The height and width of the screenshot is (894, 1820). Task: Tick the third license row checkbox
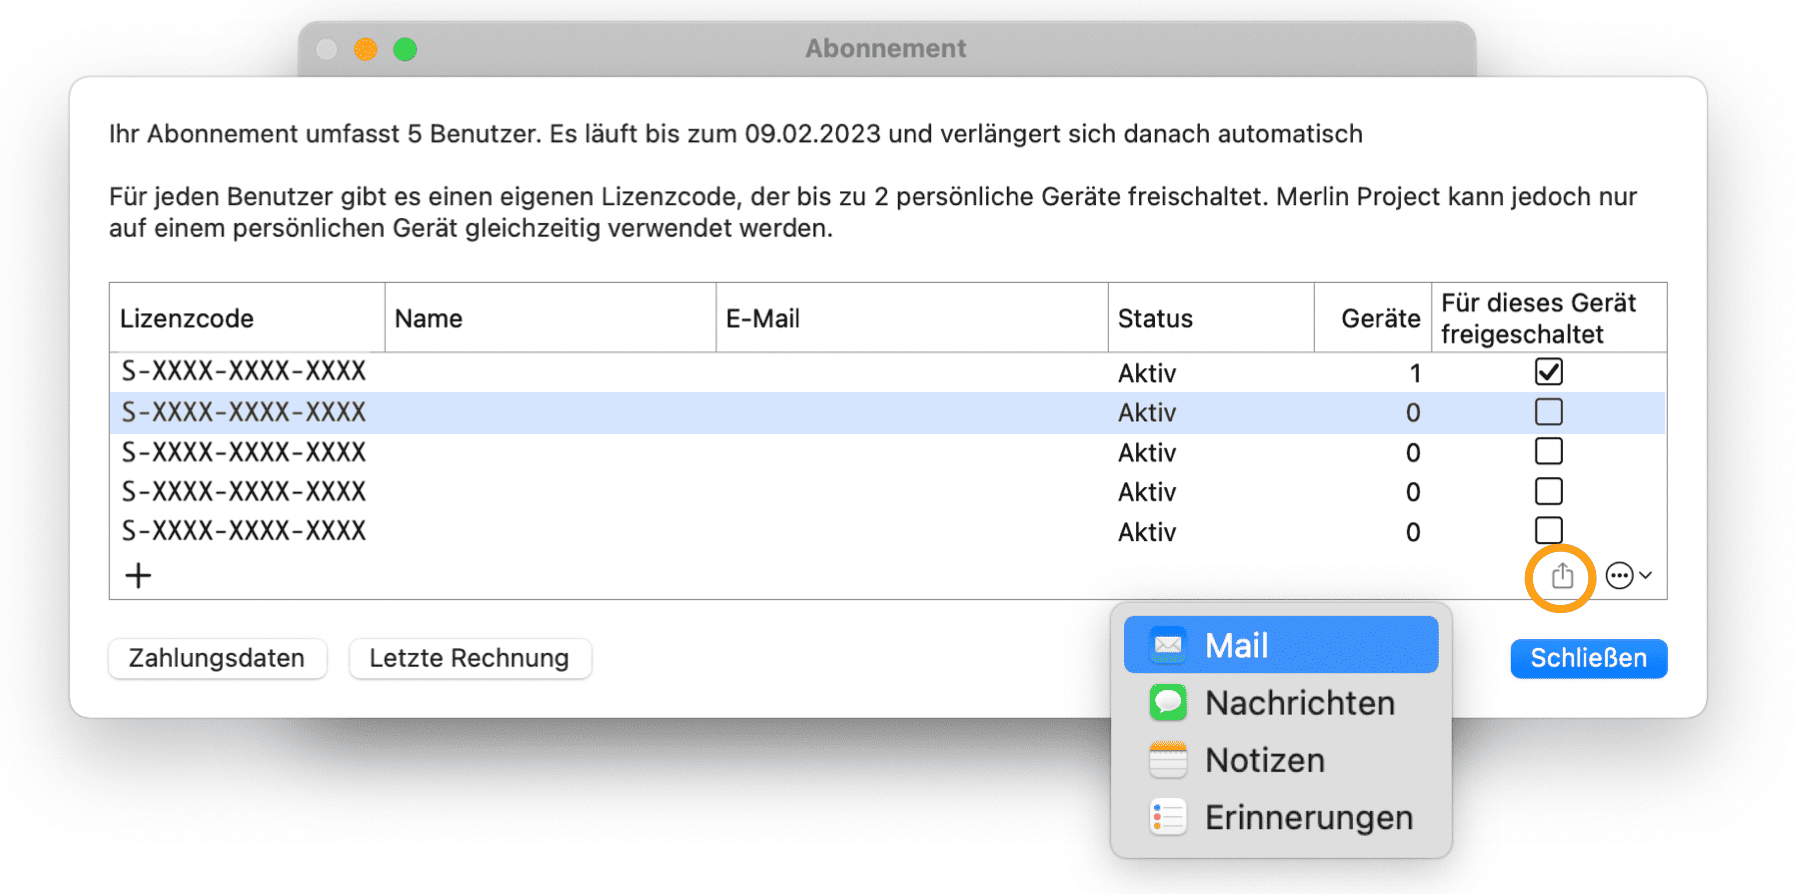point(1548,452)
